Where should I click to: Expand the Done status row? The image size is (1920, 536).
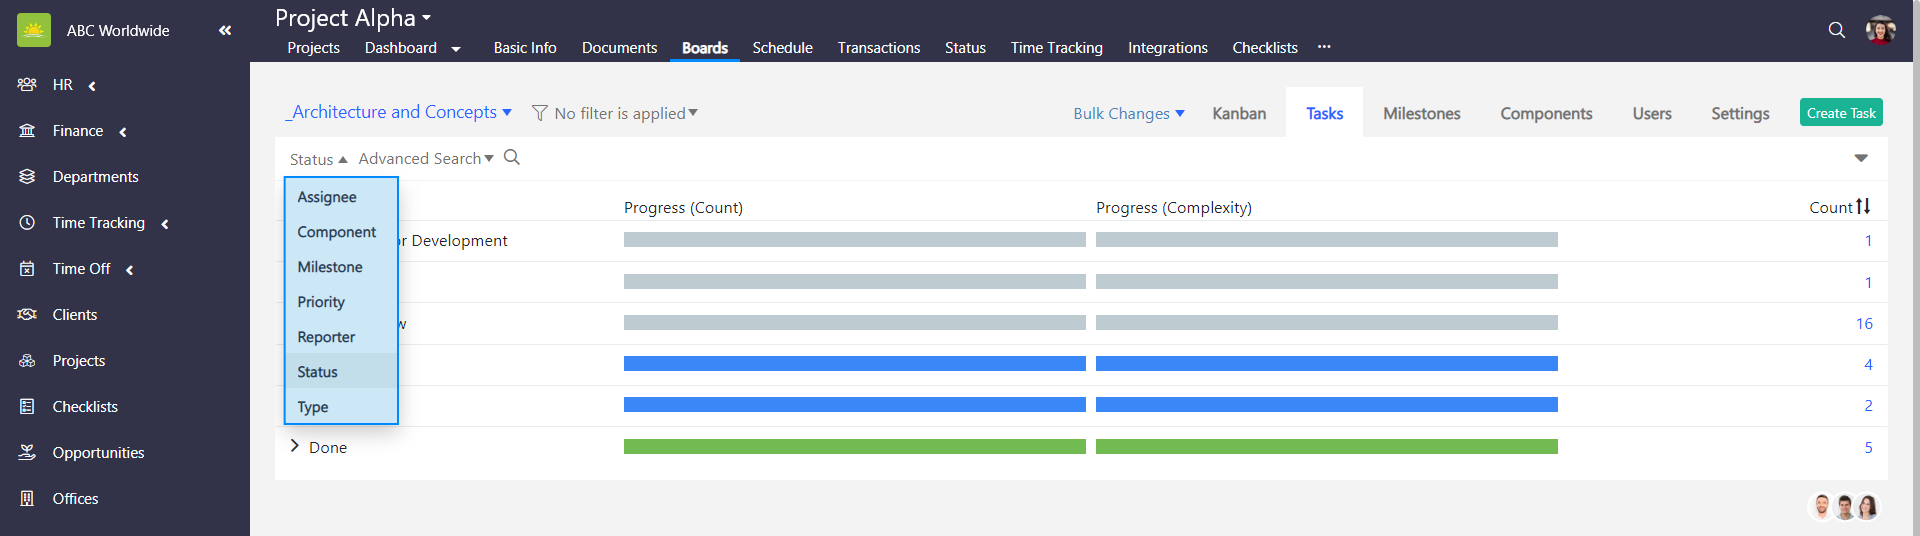[295, 447]
